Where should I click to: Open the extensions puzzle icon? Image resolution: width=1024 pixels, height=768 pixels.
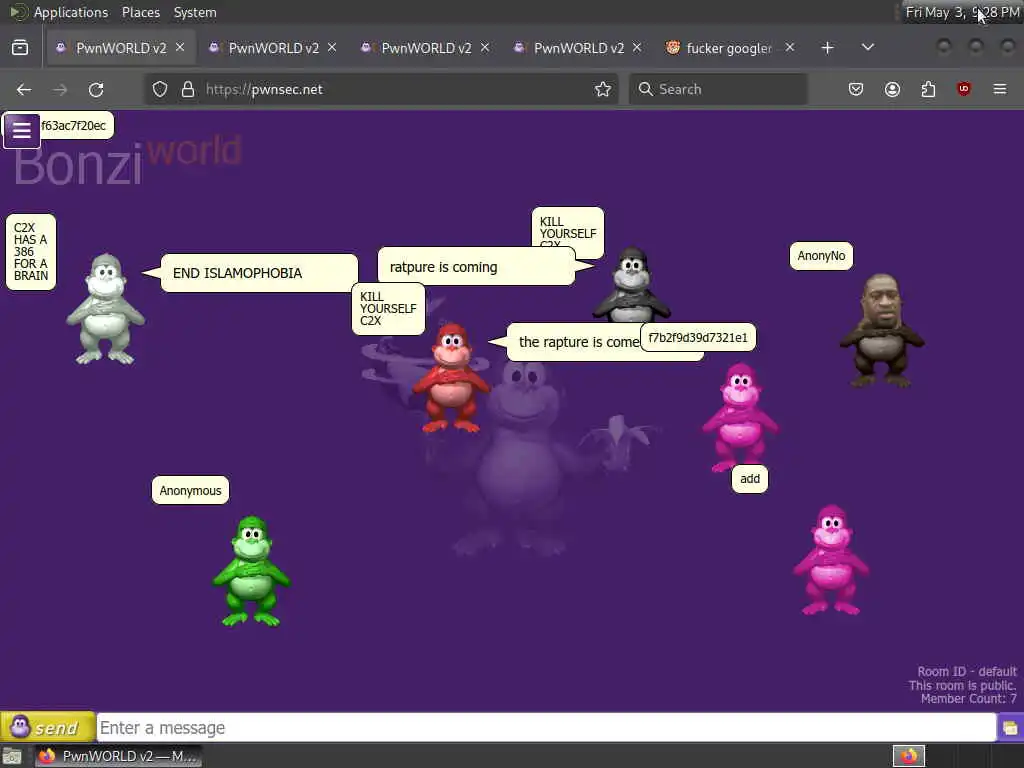[x=928, y=89]
